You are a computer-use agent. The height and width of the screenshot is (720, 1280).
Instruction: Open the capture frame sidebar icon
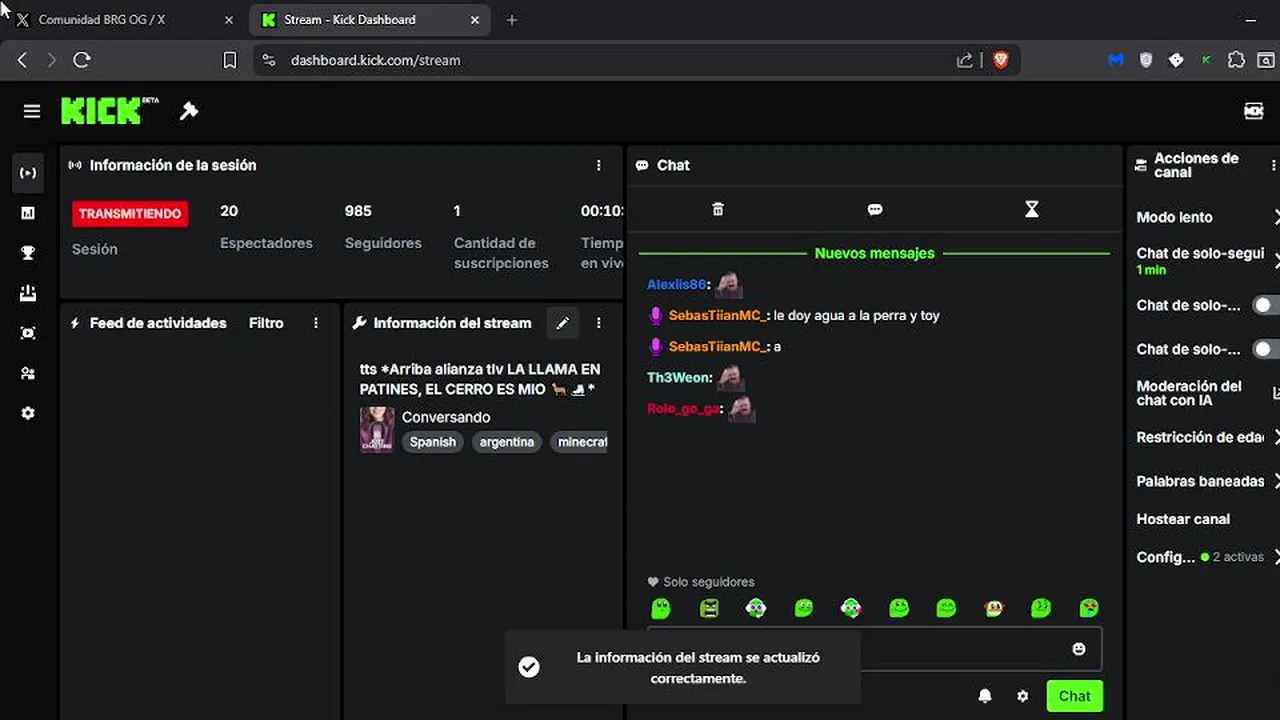(28, 333)
